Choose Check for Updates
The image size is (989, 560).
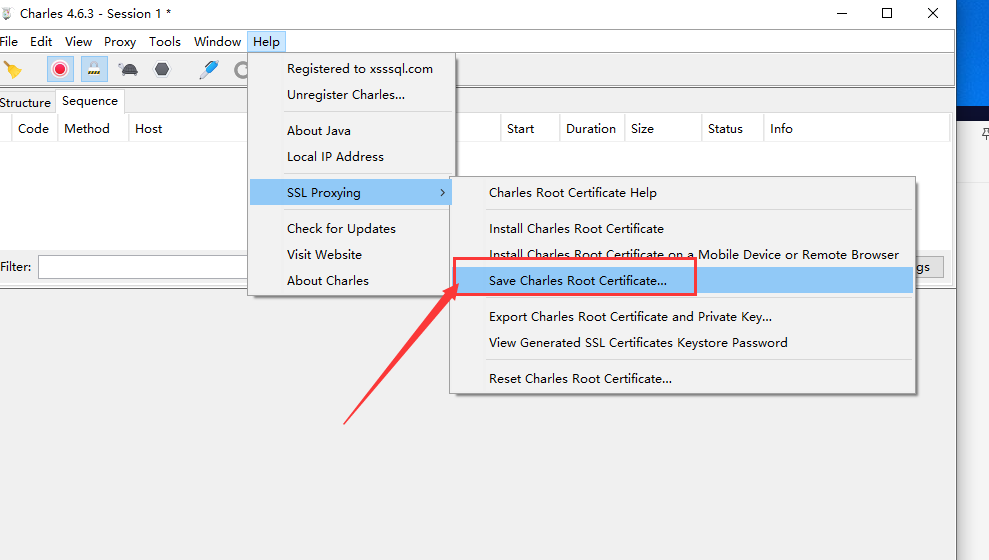341,228
